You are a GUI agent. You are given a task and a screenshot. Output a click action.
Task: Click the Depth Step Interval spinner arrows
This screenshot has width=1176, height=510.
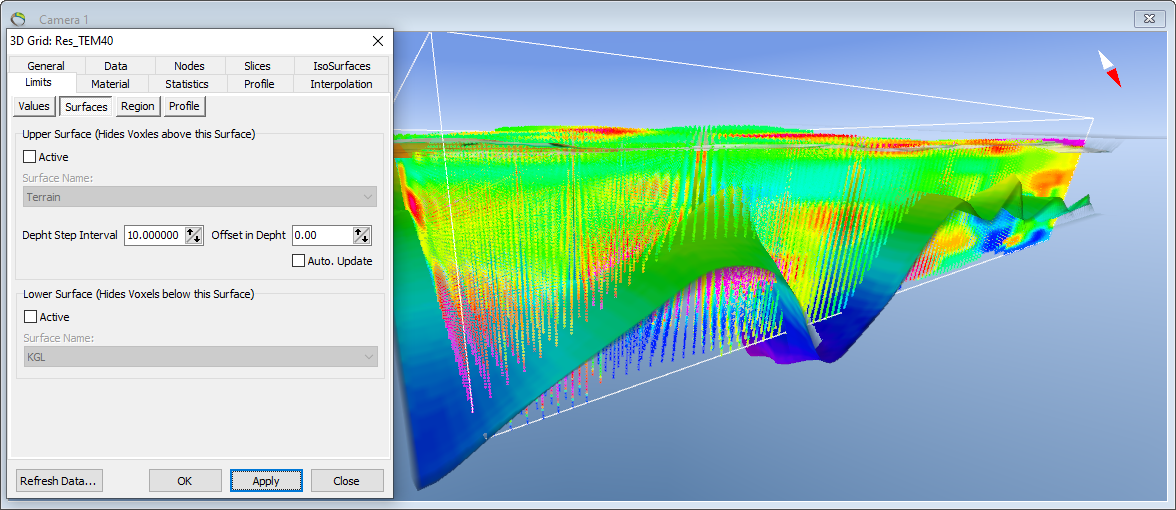click(x=194, y=235)
